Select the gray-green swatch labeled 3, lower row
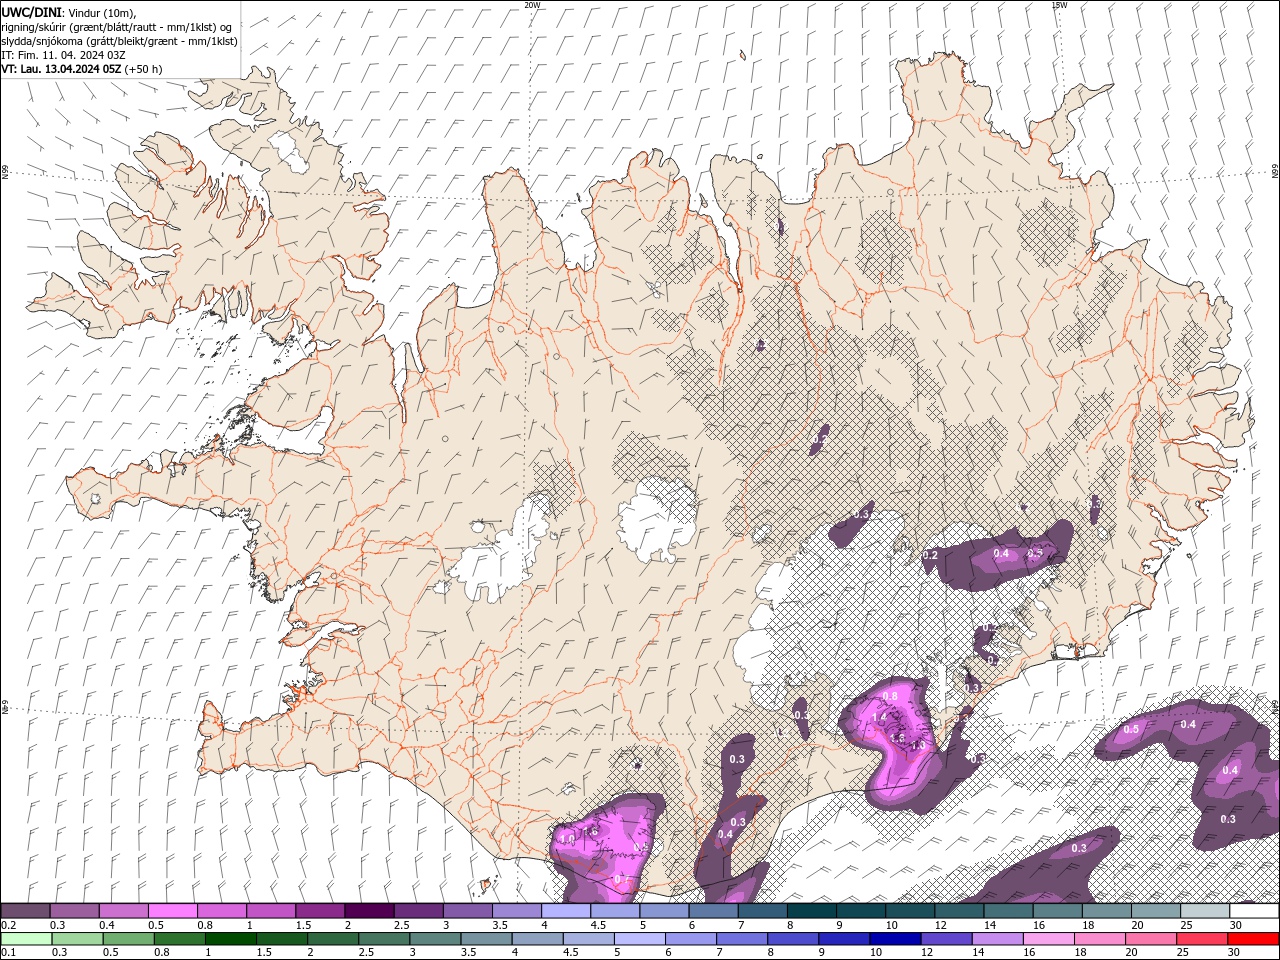 (x=434, y=939)
